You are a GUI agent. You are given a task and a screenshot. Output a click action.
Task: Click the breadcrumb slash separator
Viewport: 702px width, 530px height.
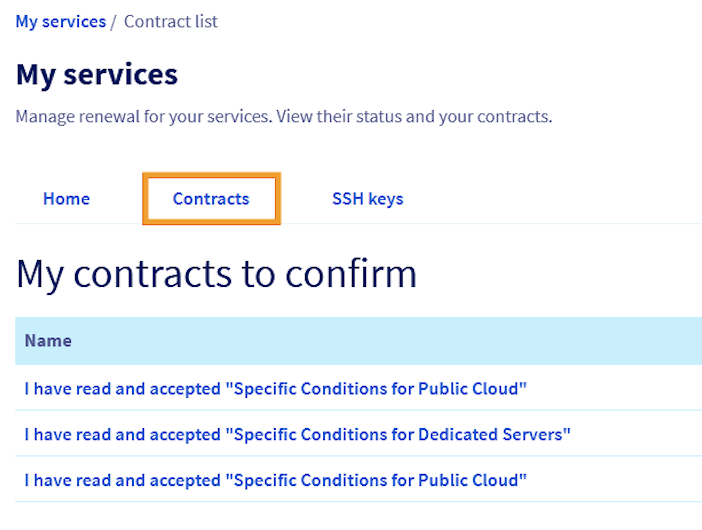pyautogui.click(x=114, y=21)
